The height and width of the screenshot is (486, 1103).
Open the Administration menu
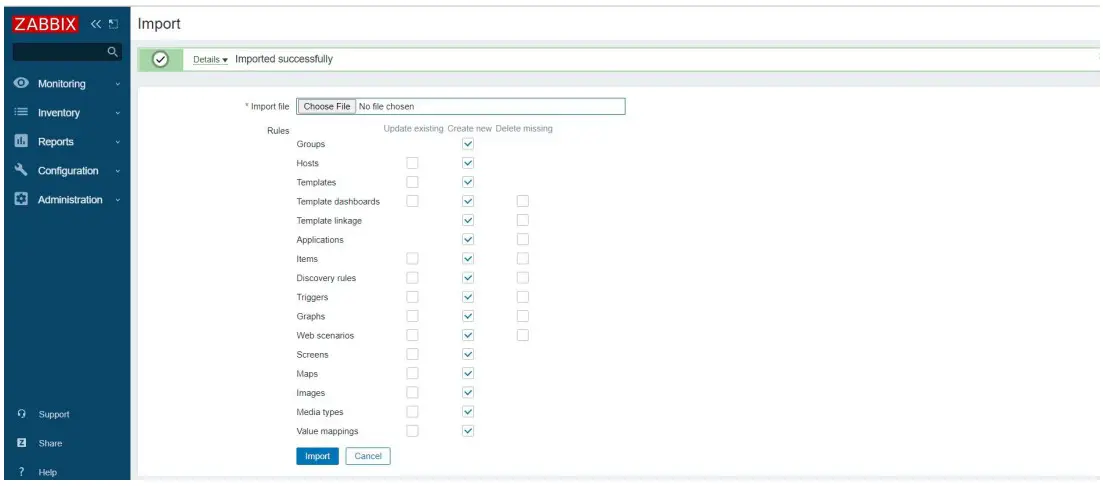coord(70,200)
